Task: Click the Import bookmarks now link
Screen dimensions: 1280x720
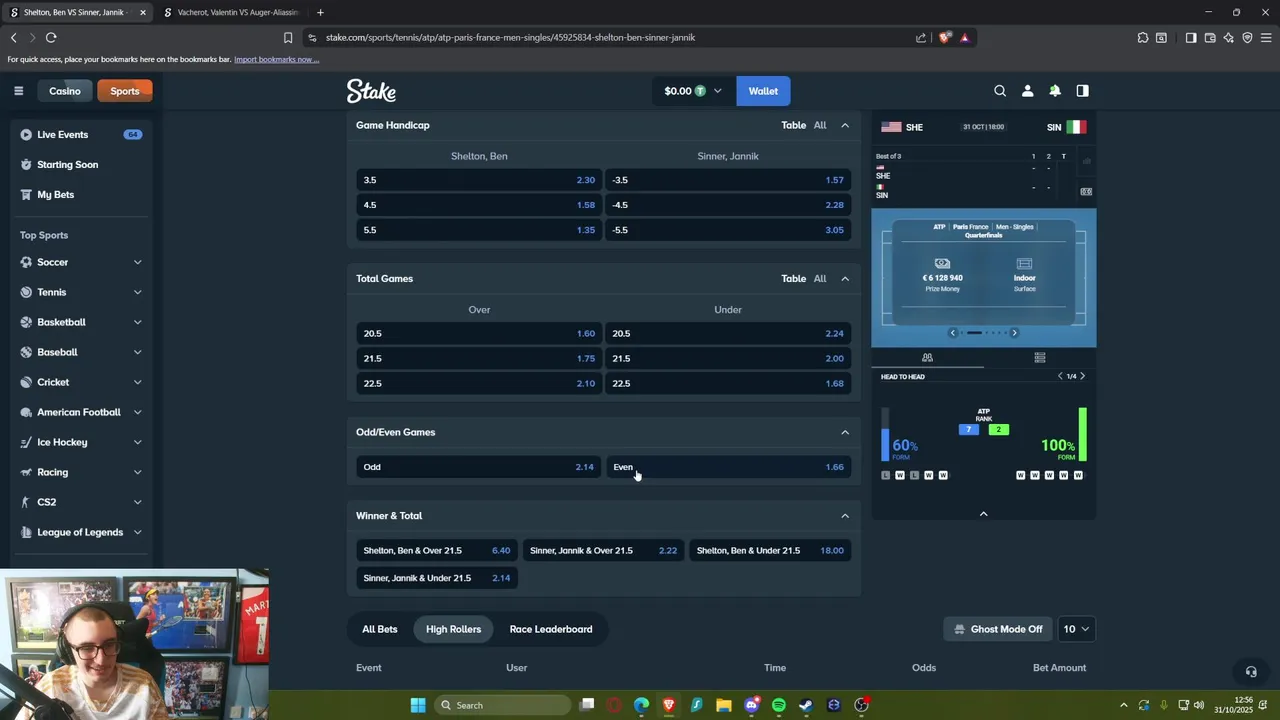Action: tap(276, 60)
